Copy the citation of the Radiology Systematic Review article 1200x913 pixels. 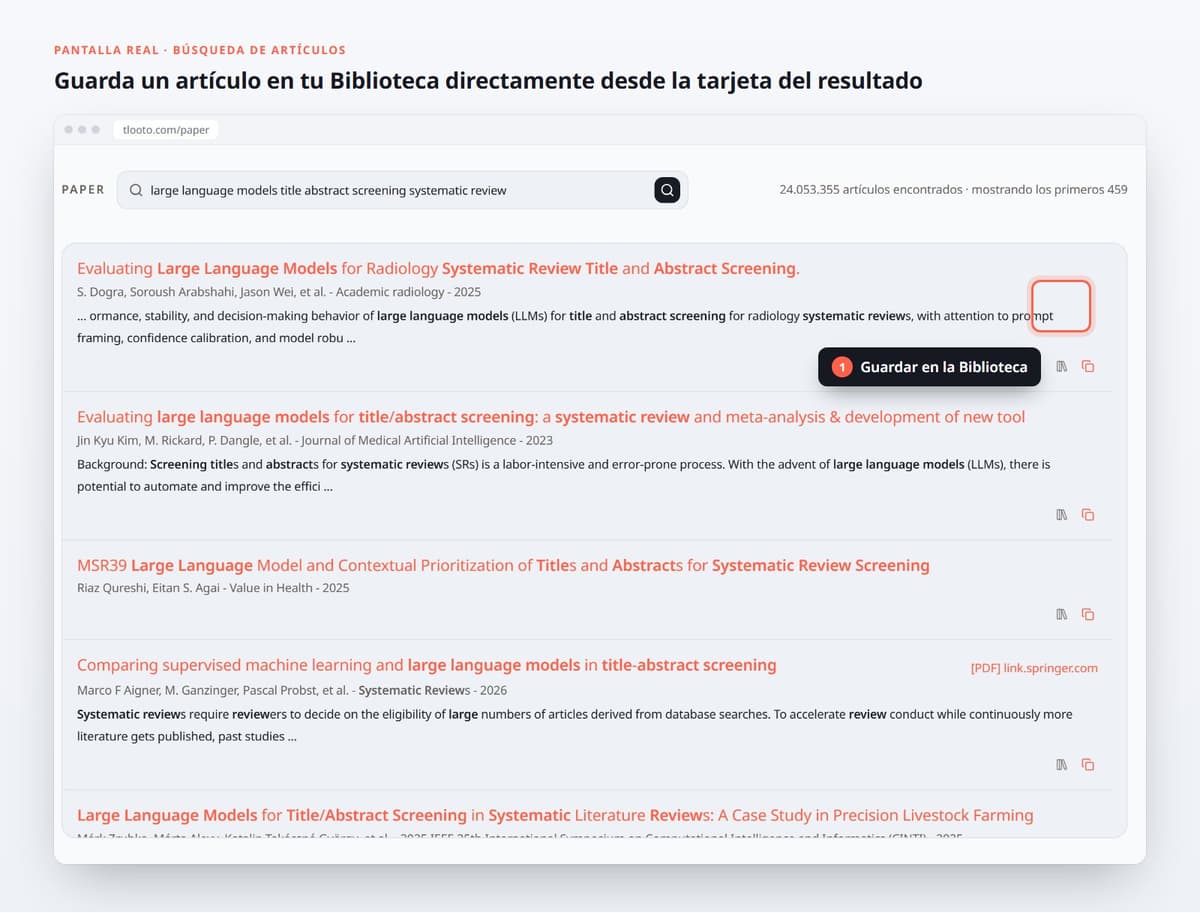pos(1088,367)
